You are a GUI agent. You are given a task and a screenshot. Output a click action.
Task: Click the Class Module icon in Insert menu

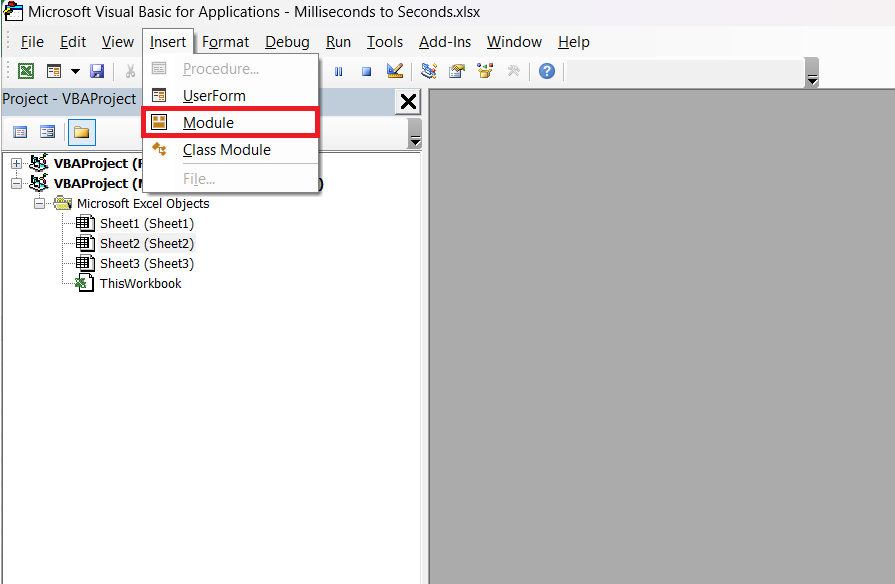159,149
